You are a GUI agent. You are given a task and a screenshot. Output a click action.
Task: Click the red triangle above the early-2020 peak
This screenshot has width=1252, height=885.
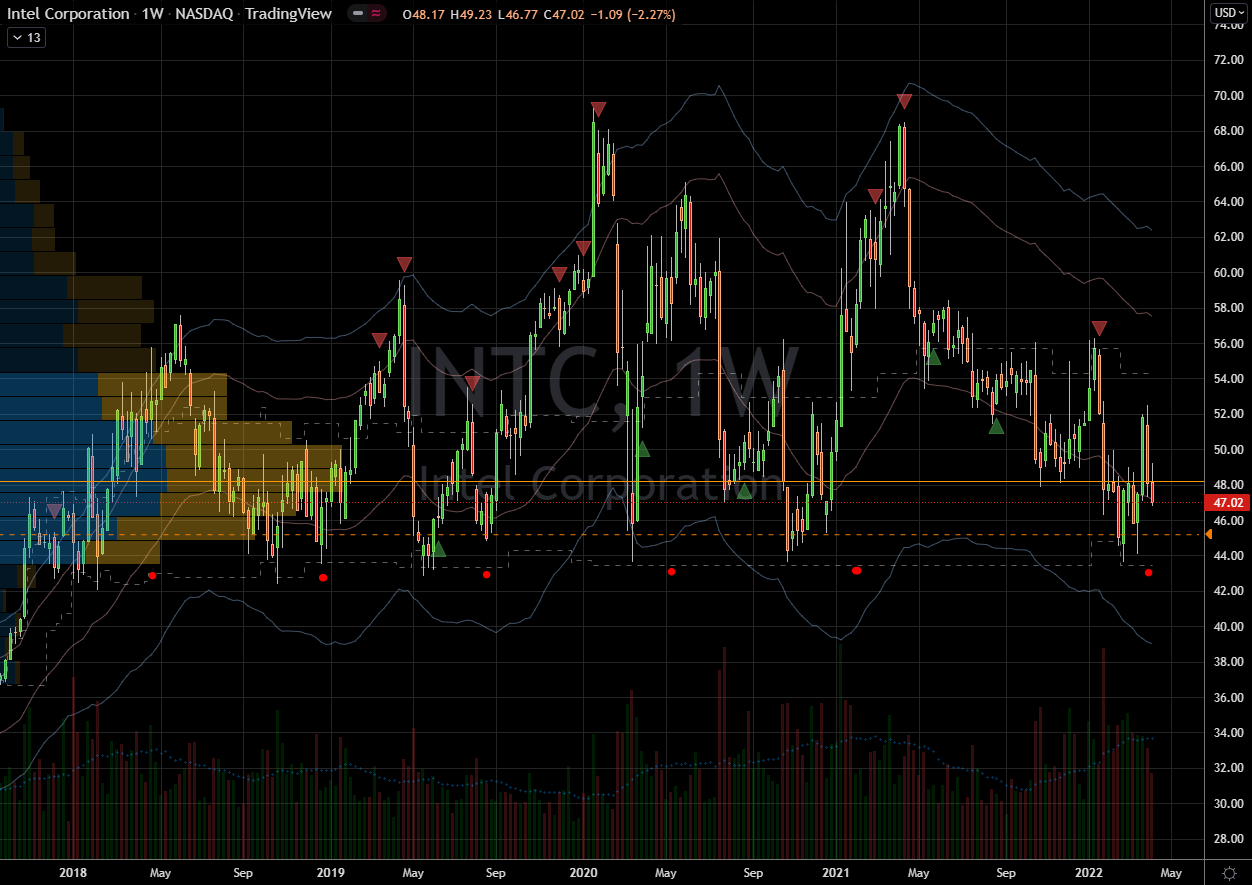pyautogui.click(x=598, y=109)
